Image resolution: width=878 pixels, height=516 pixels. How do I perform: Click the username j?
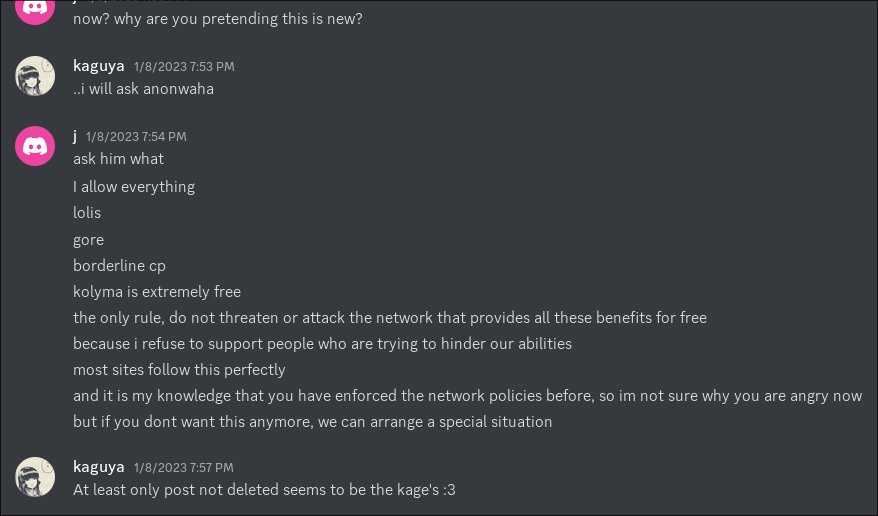click(x=75, y=136)
